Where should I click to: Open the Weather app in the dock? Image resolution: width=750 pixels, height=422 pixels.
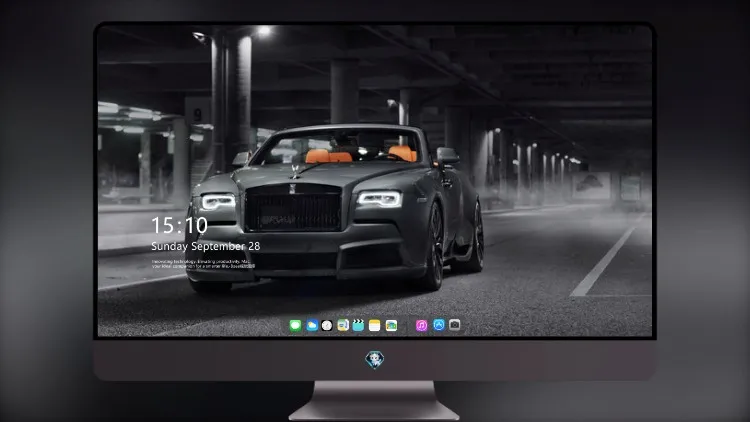click(312, 326)
